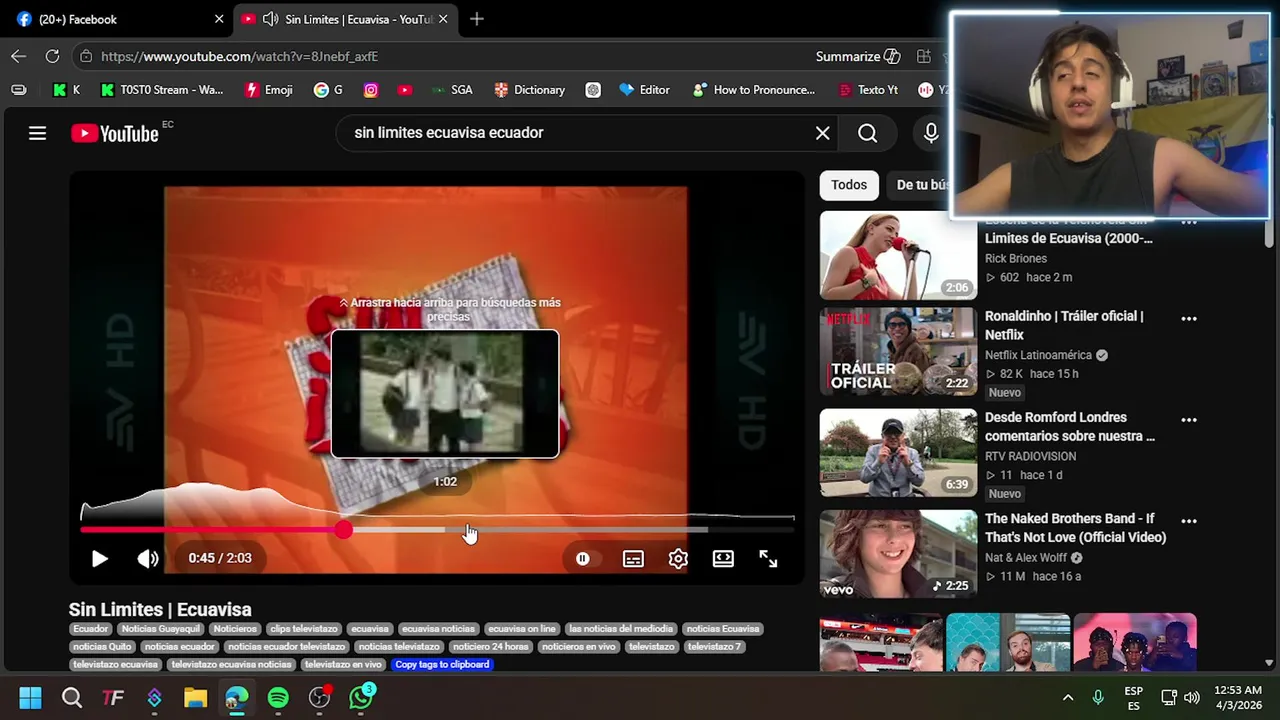The image size is (1280, 720).
Task: Clear the search text with the X
Action: [822, 133]
